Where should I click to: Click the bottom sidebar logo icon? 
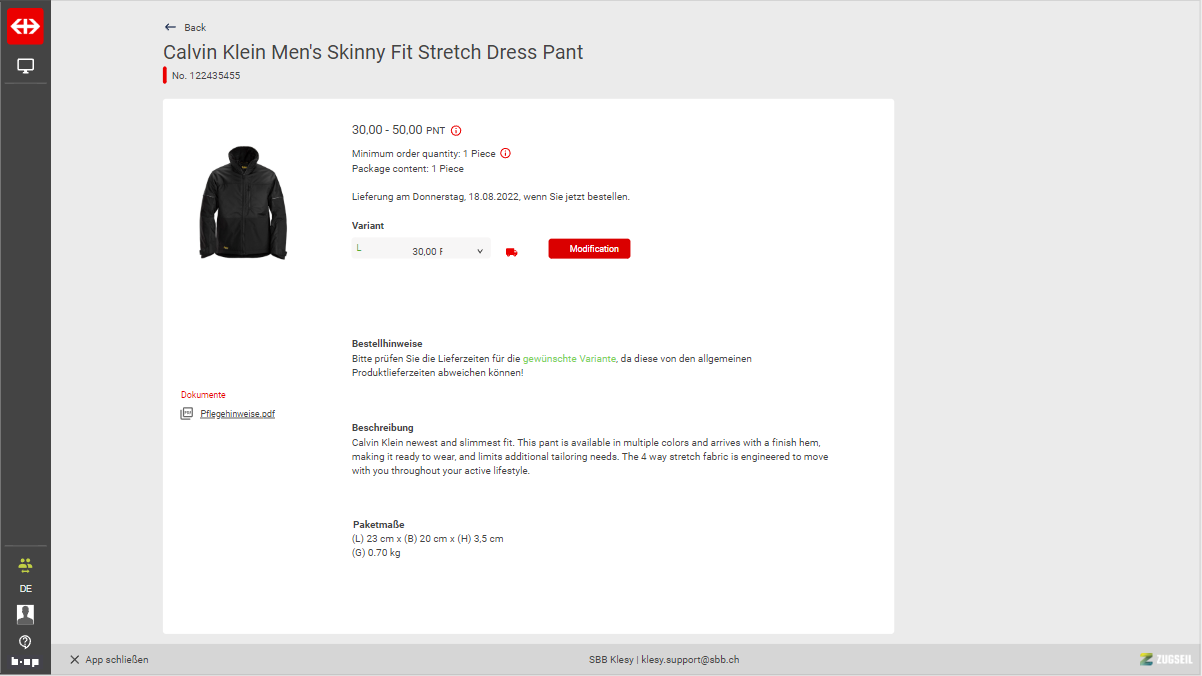tap(25, 662)
